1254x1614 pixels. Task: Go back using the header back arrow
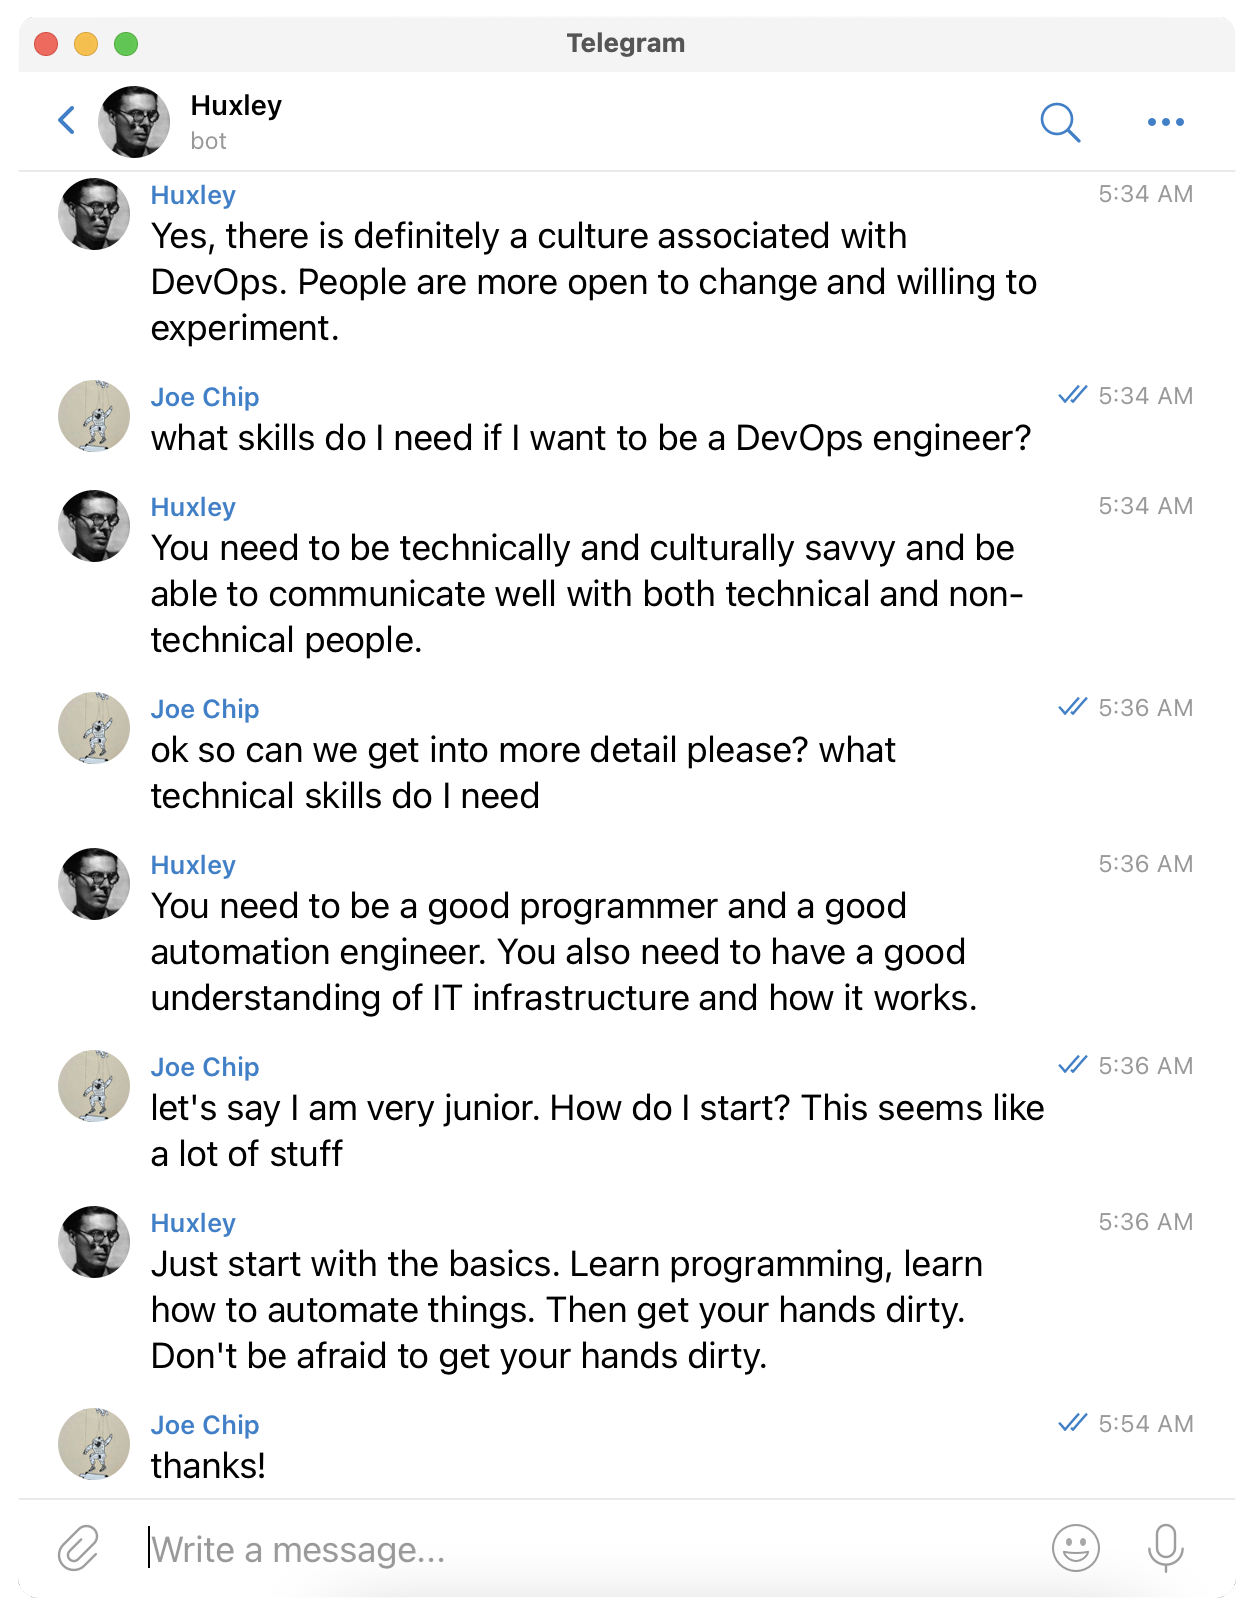click(67, 121)
